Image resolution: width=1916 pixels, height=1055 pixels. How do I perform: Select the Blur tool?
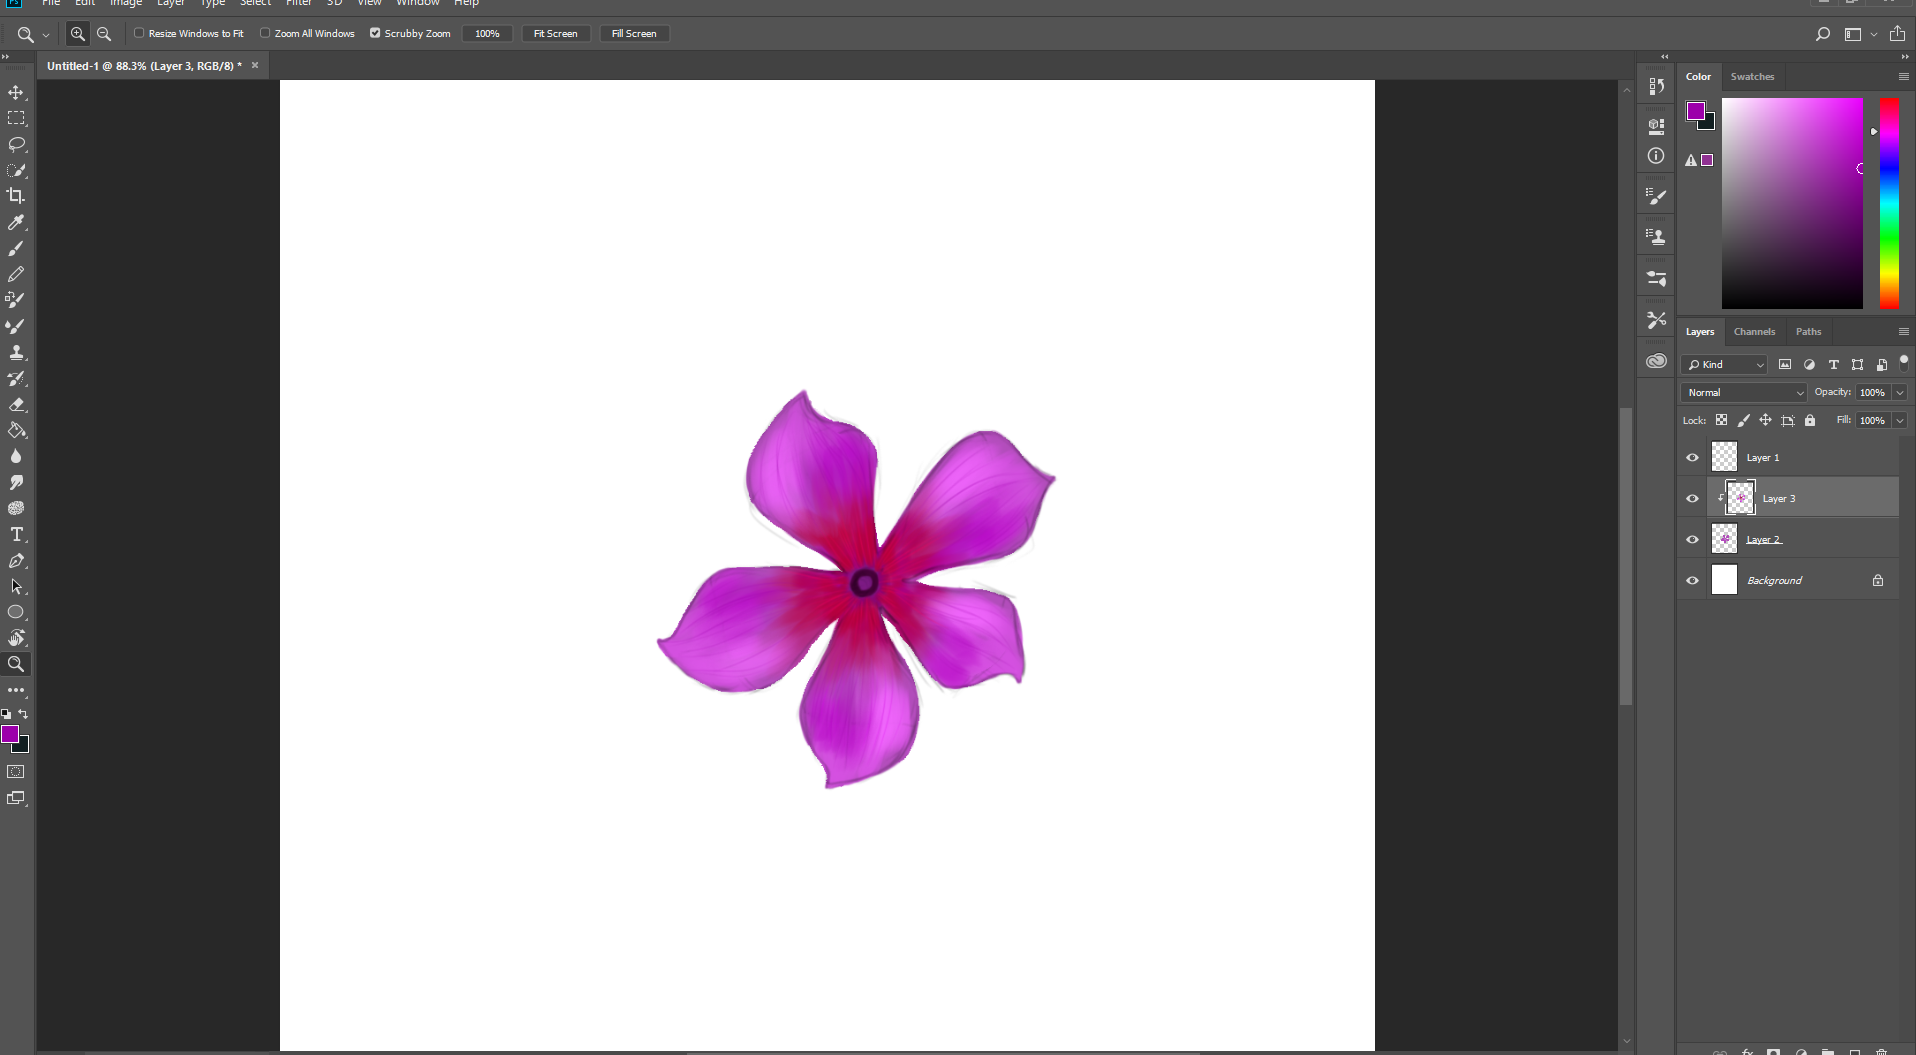coord(16,456)
